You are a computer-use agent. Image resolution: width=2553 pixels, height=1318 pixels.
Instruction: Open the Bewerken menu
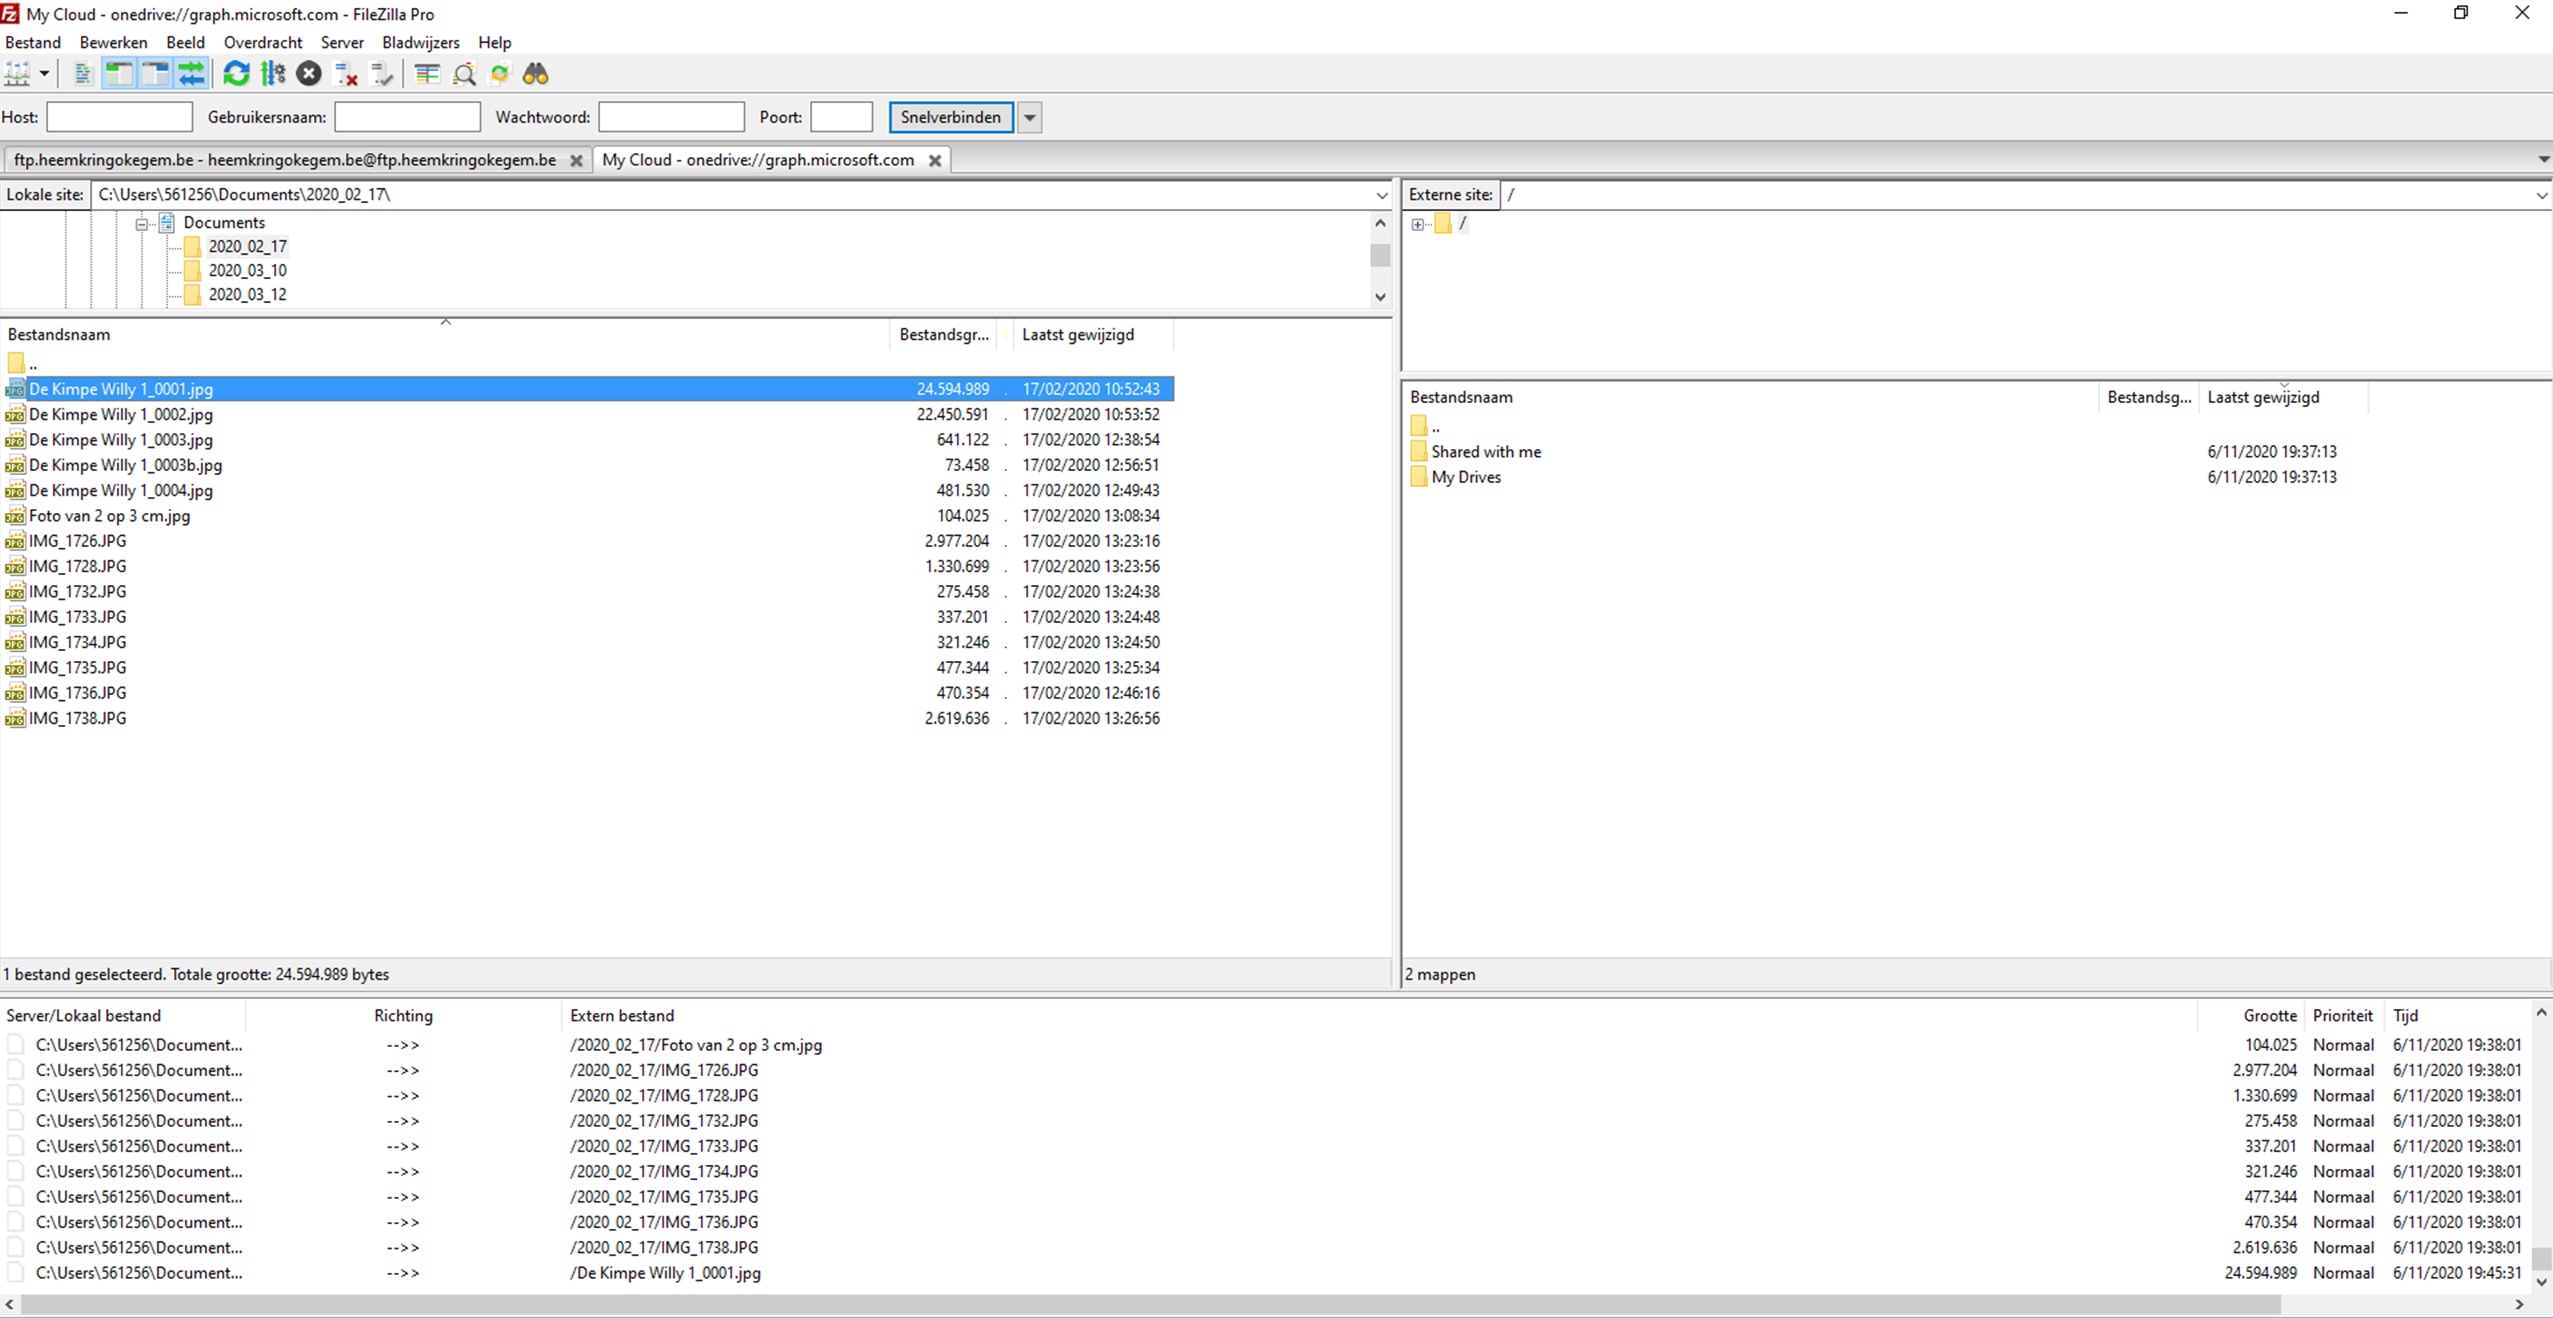coord(113,42)
